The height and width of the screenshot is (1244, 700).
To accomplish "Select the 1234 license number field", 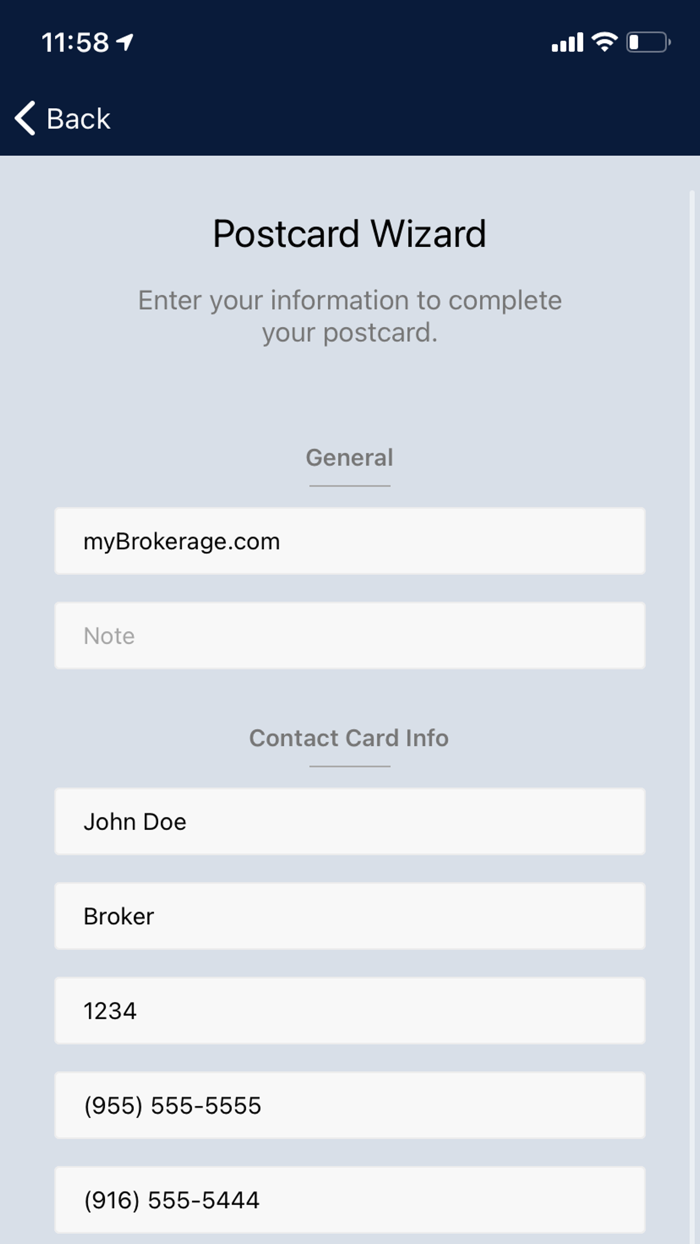I will pos(350,1011).
